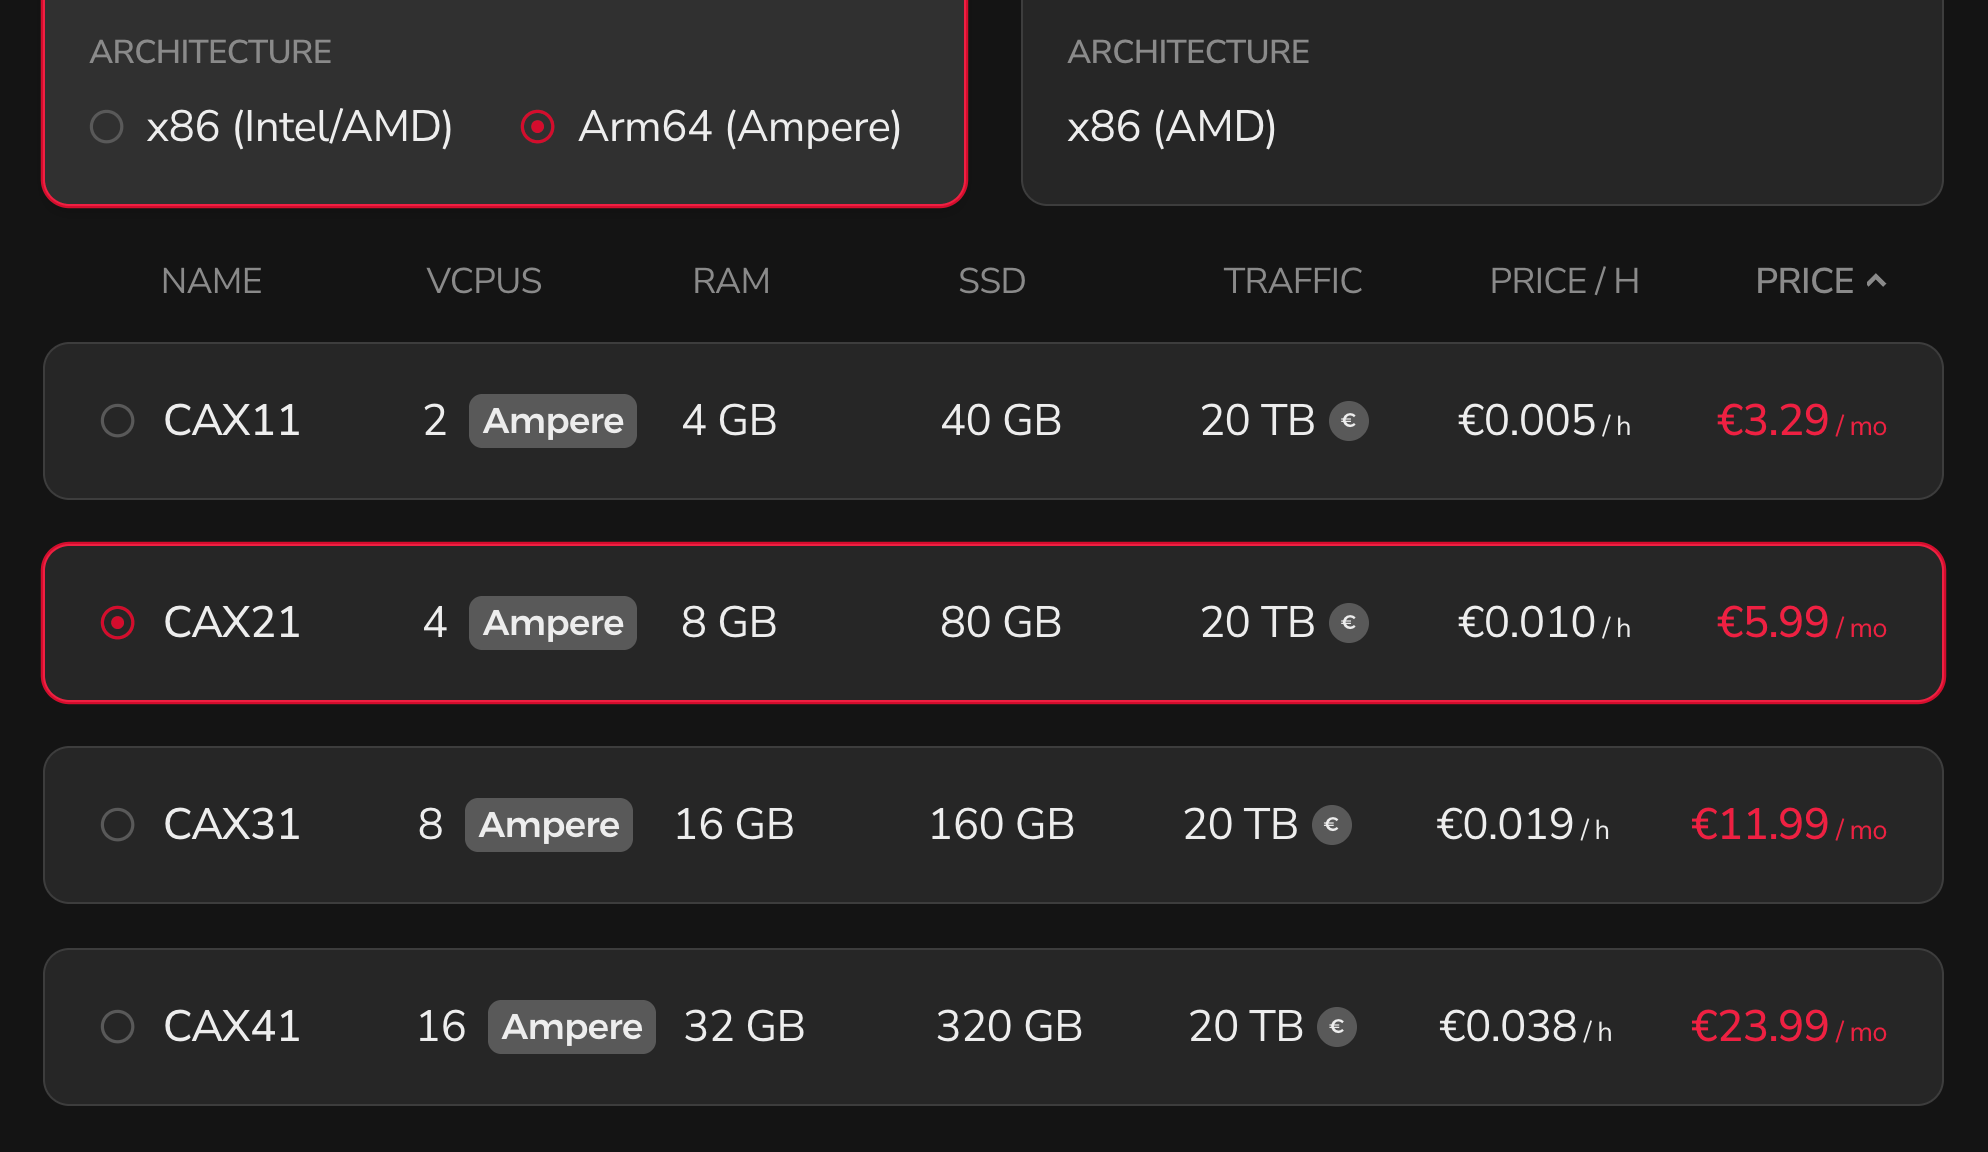Sort the table by PRICE / H column
Screen dimensions: 1988x1152
click(x=1564, y=281)
